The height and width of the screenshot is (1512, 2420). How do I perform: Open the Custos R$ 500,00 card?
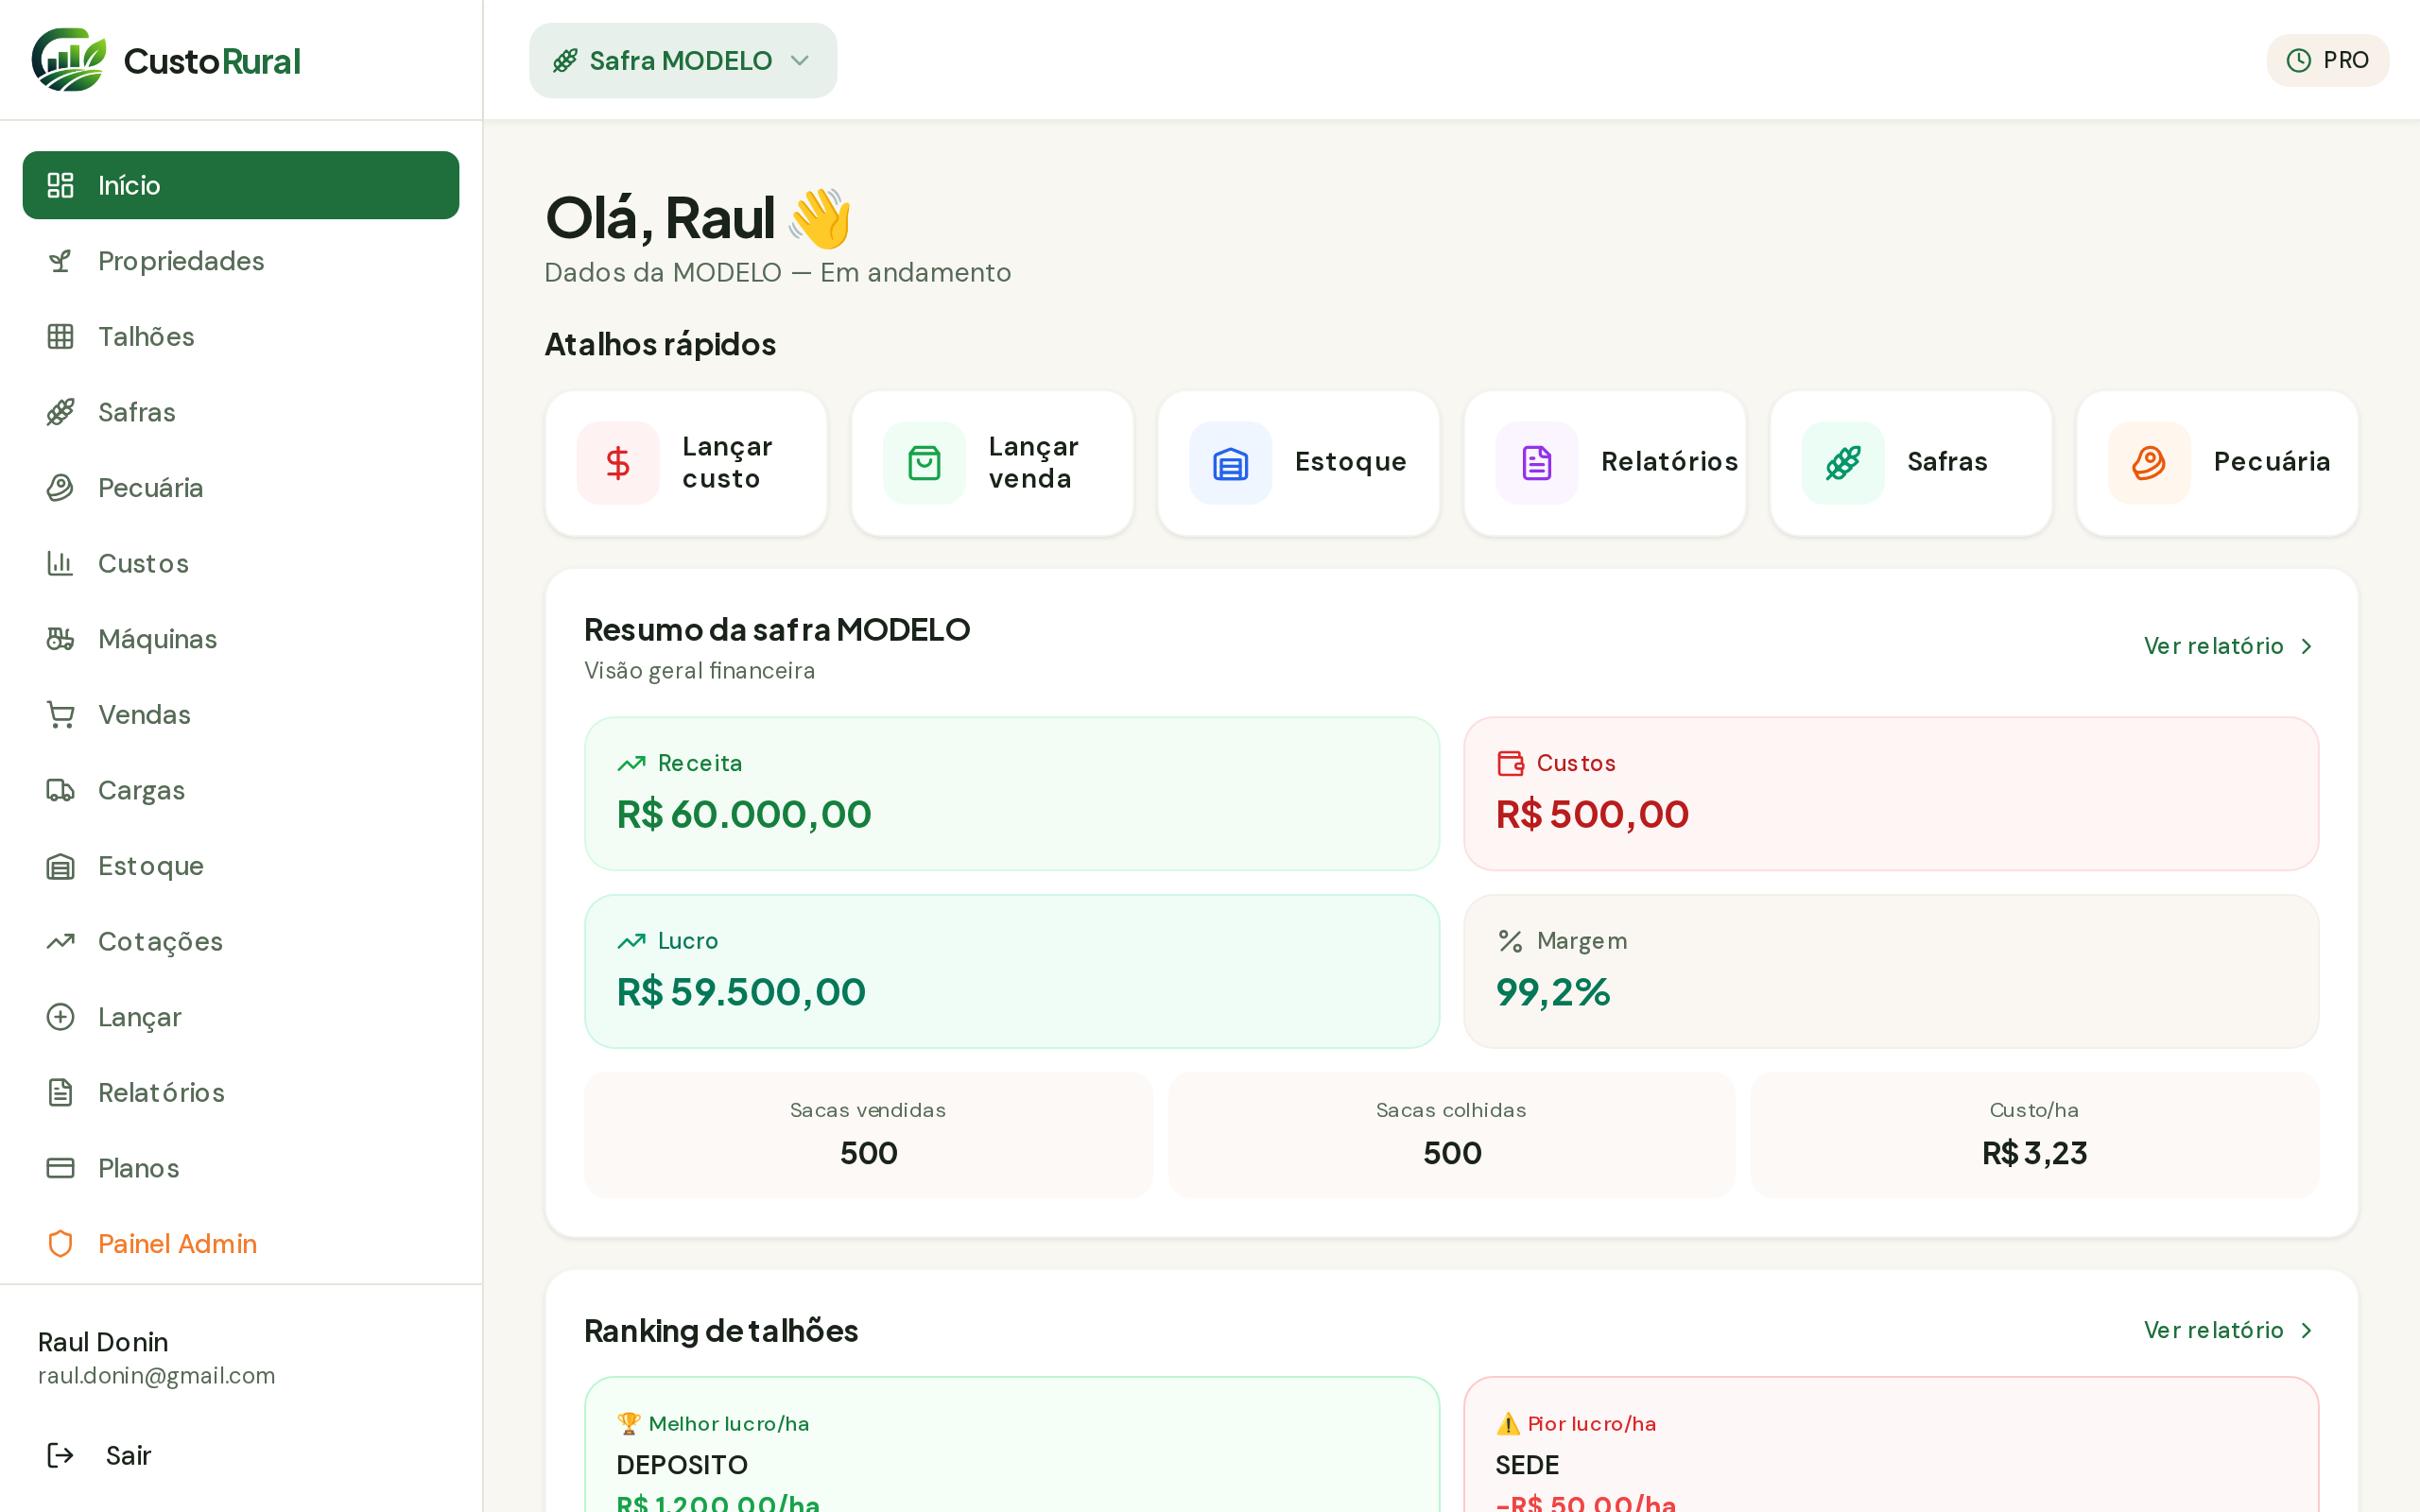(x=1890, y=793)
